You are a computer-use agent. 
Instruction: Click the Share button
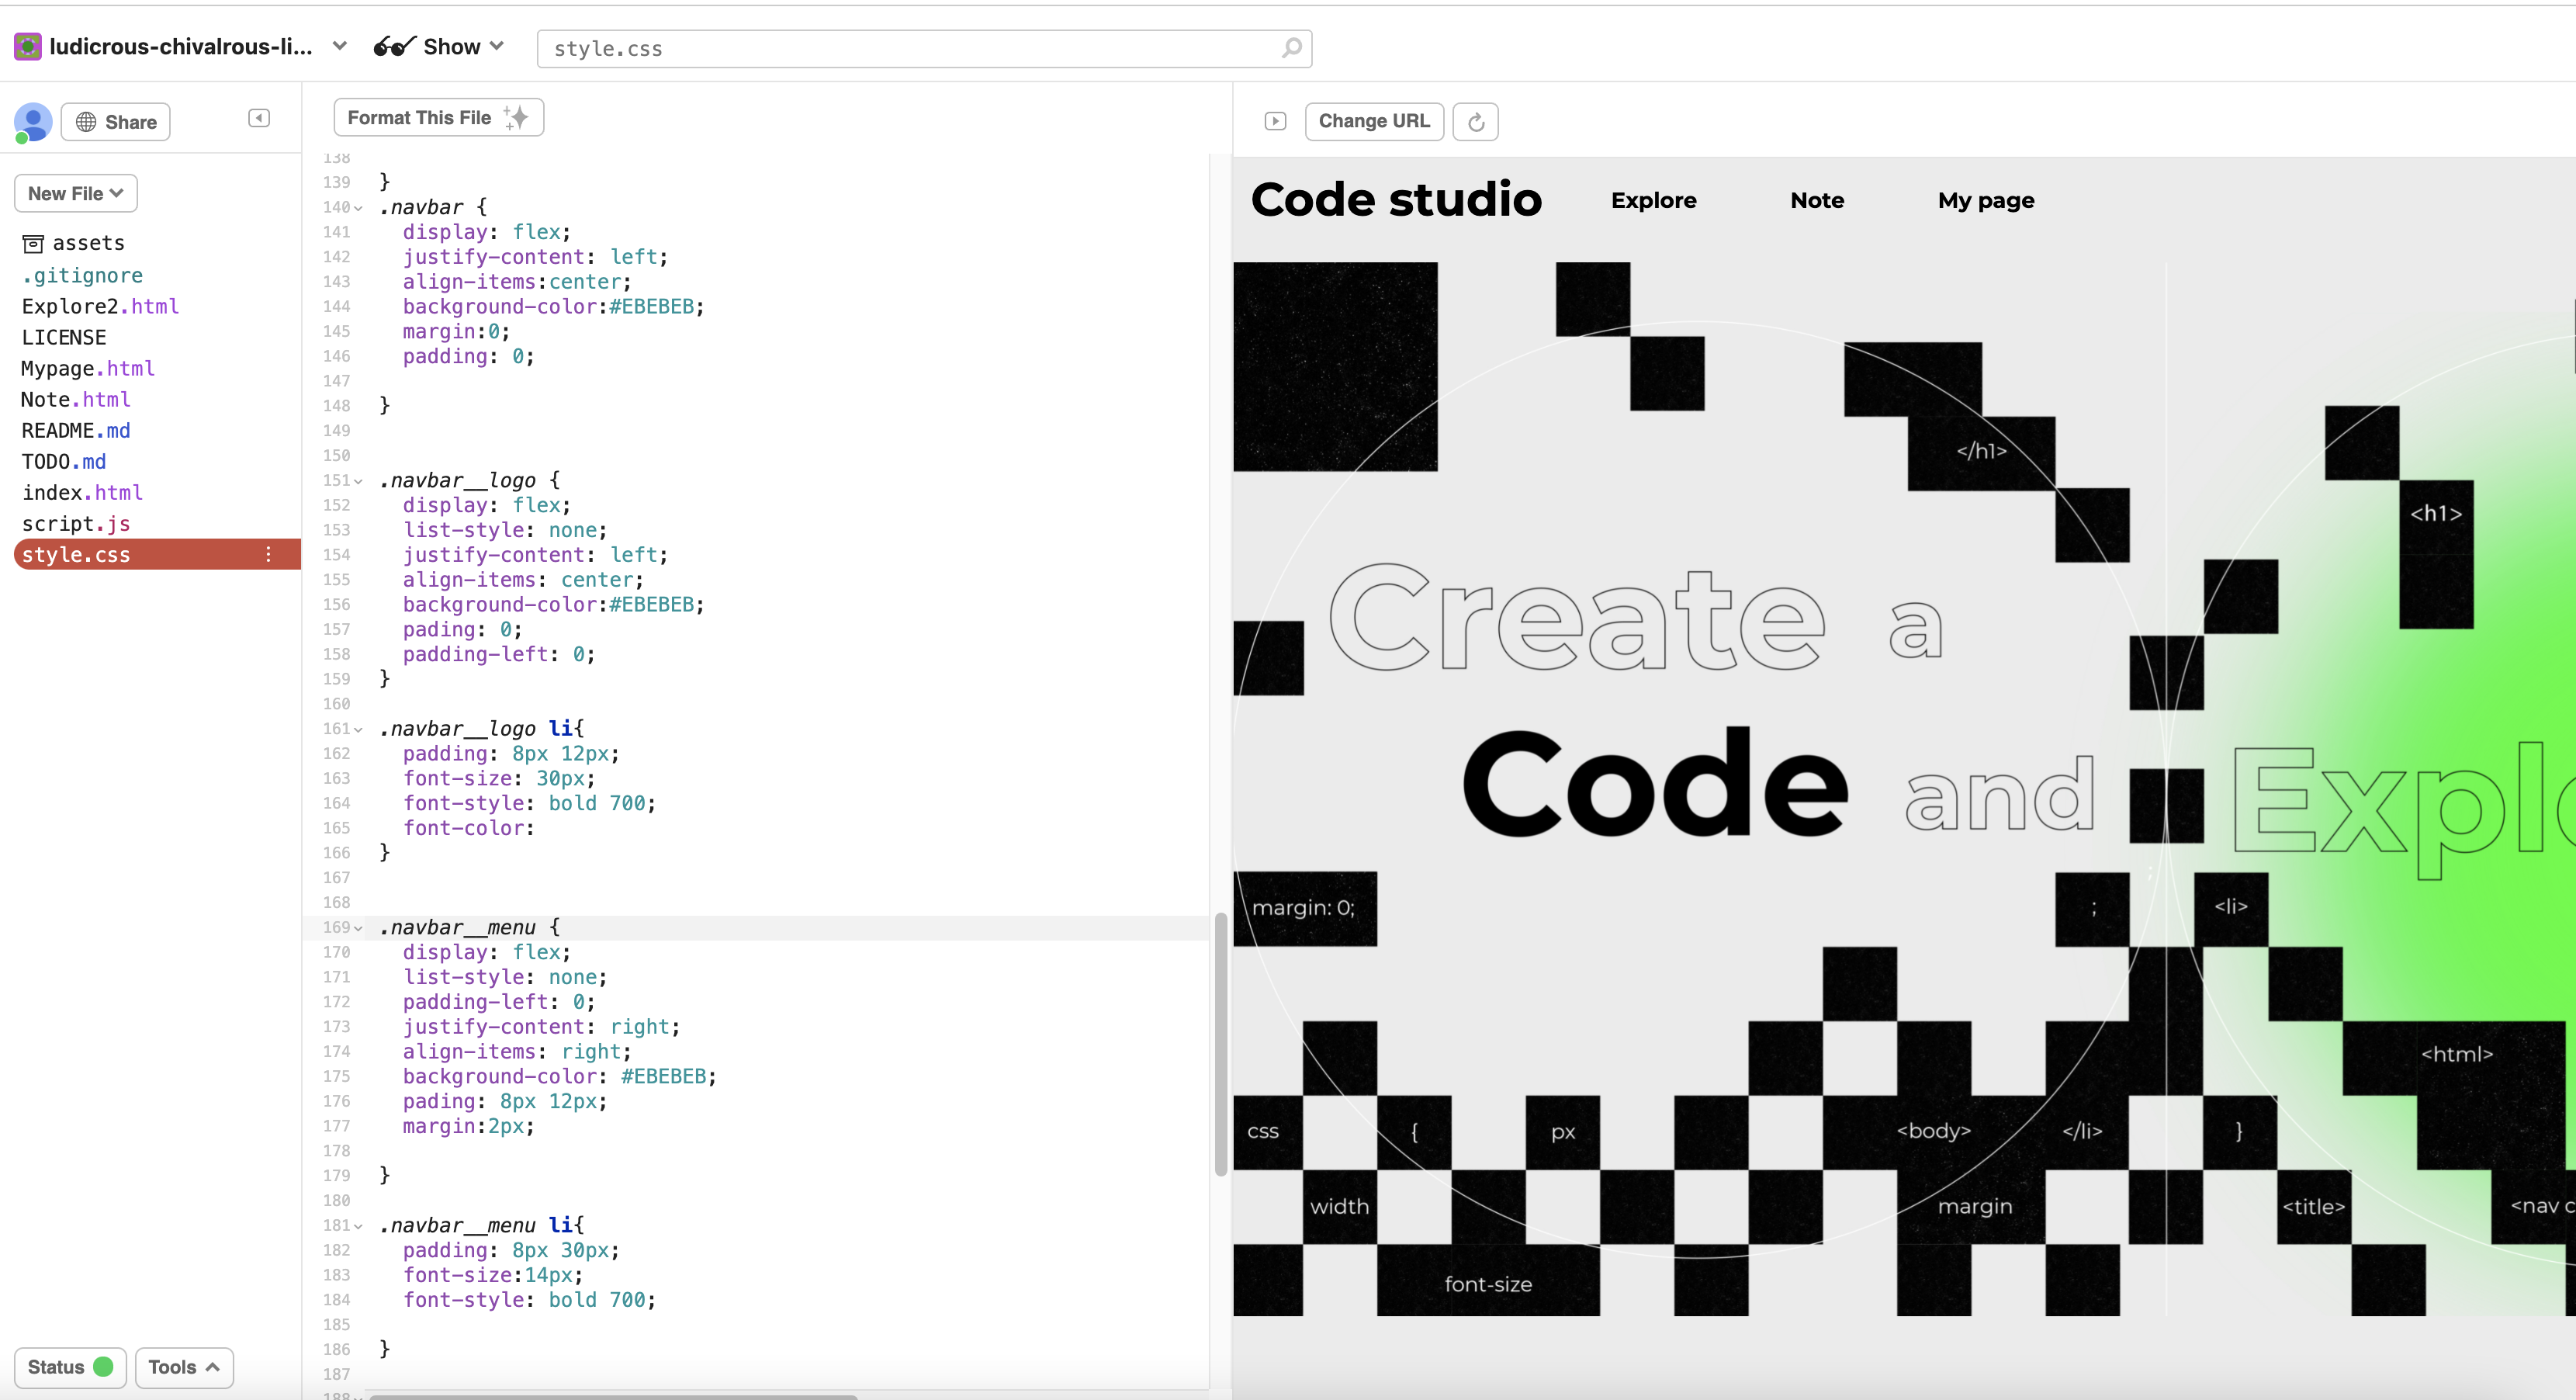116,122
